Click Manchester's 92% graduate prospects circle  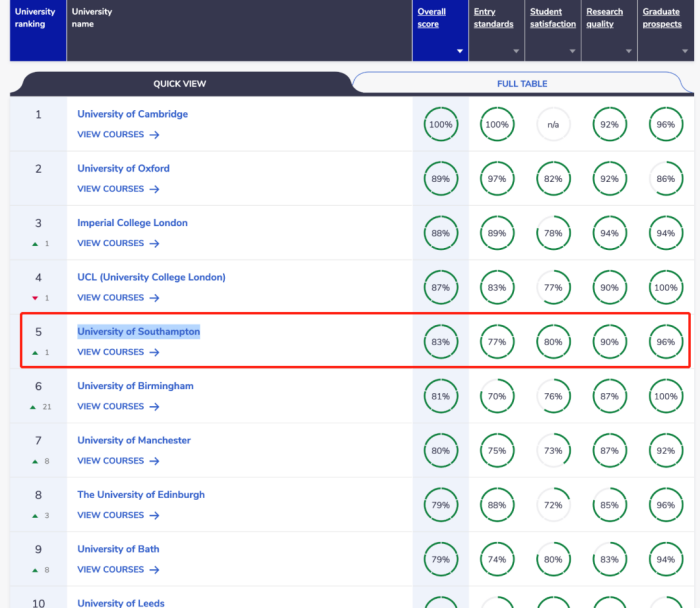[x=666, y=450]
